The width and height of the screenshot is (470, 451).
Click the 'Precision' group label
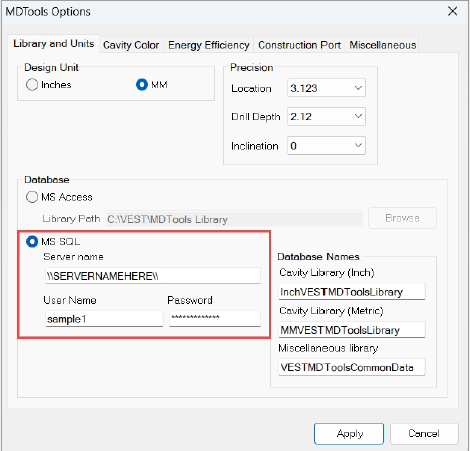point(252,67)
